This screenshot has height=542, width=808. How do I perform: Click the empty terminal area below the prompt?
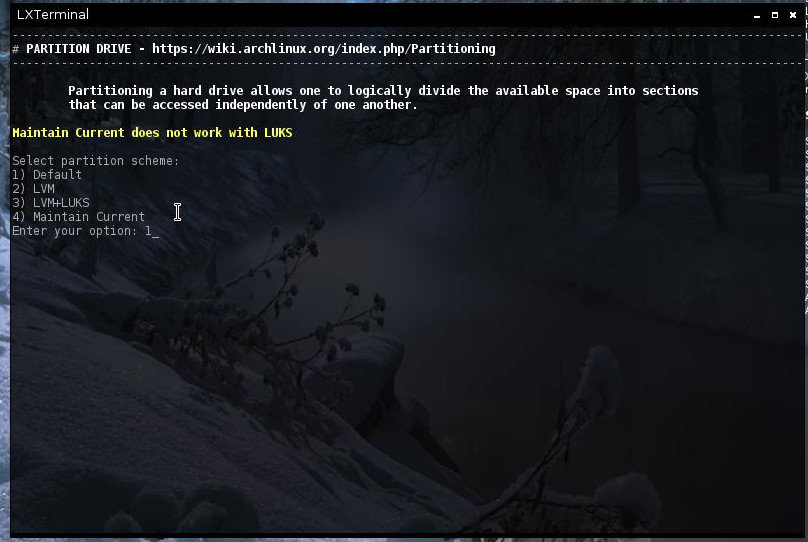407,386
